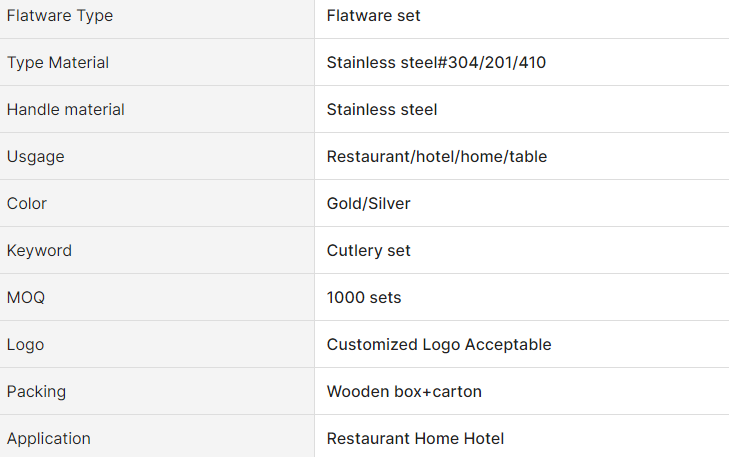
Task: Click the 'Gold/Silver' color value
Action: click(368, 204)
